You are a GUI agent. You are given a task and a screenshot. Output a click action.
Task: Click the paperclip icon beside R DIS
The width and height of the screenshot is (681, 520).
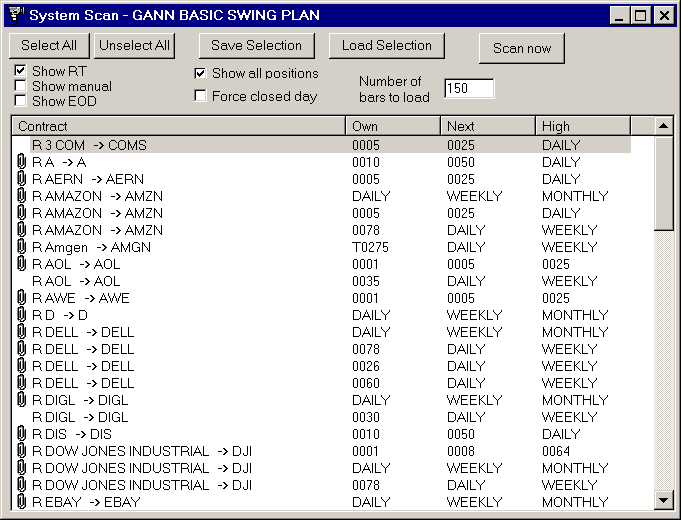point(22,434)
